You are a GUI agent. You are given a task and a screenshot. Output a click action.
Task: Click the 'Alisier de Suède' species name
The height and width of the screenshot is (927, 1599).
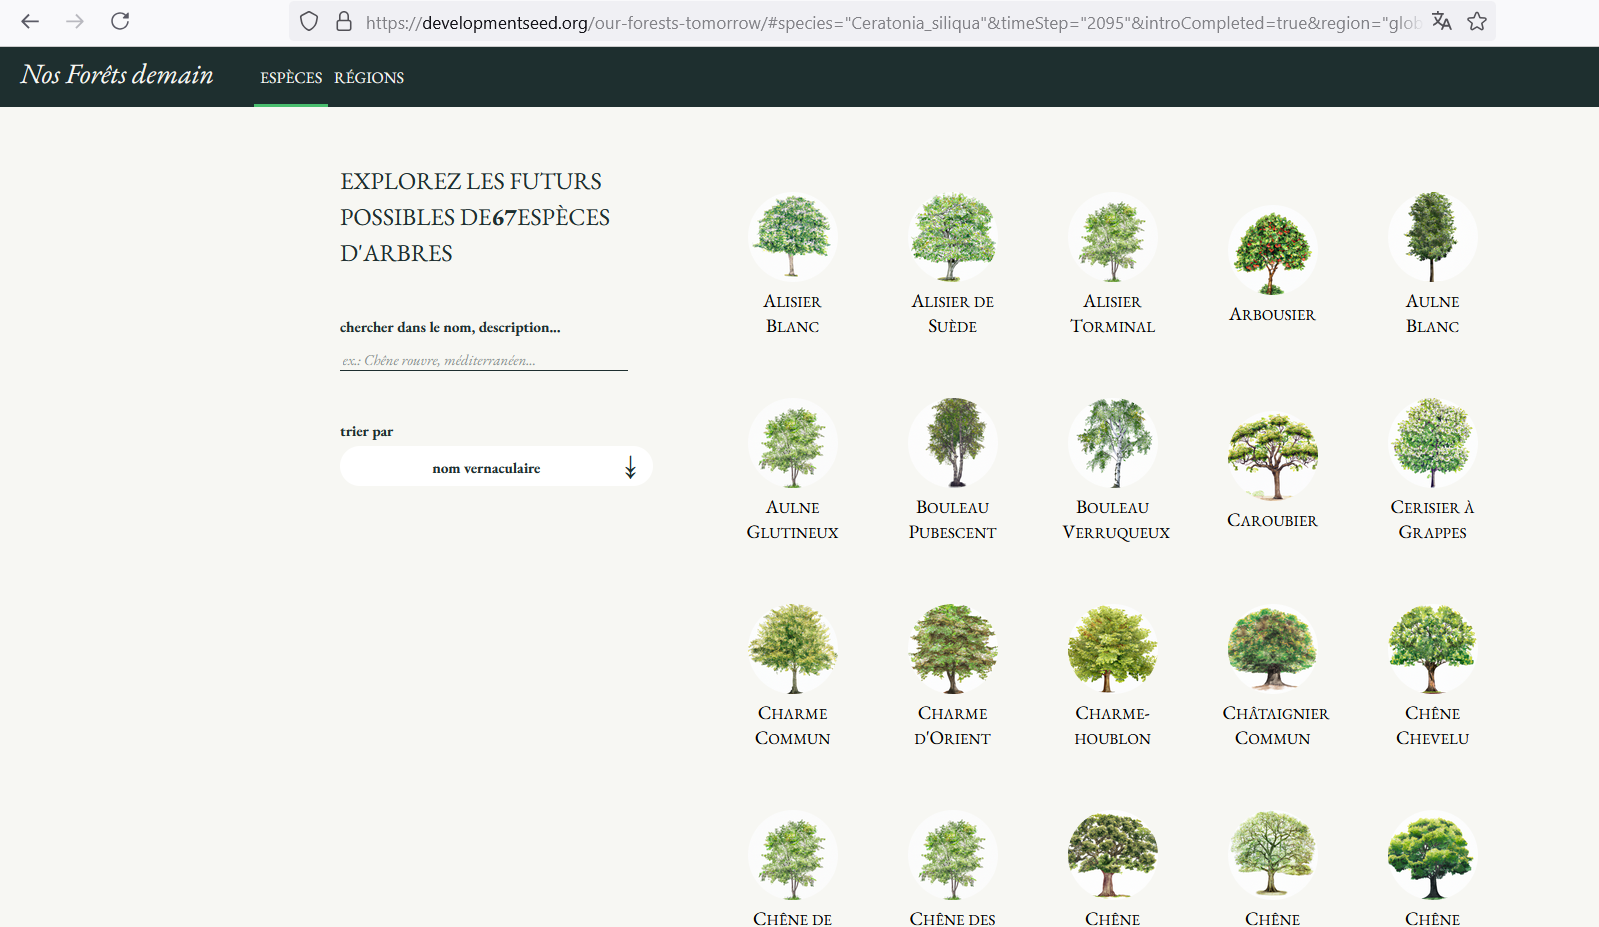pos(953,314)
